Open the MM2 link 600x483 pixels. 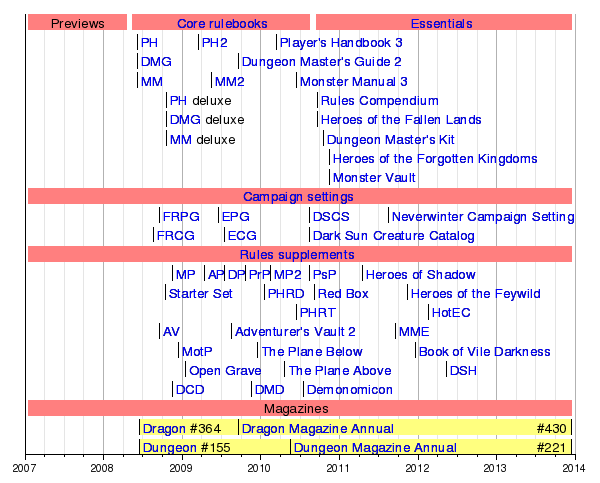[x=230, y=82]
